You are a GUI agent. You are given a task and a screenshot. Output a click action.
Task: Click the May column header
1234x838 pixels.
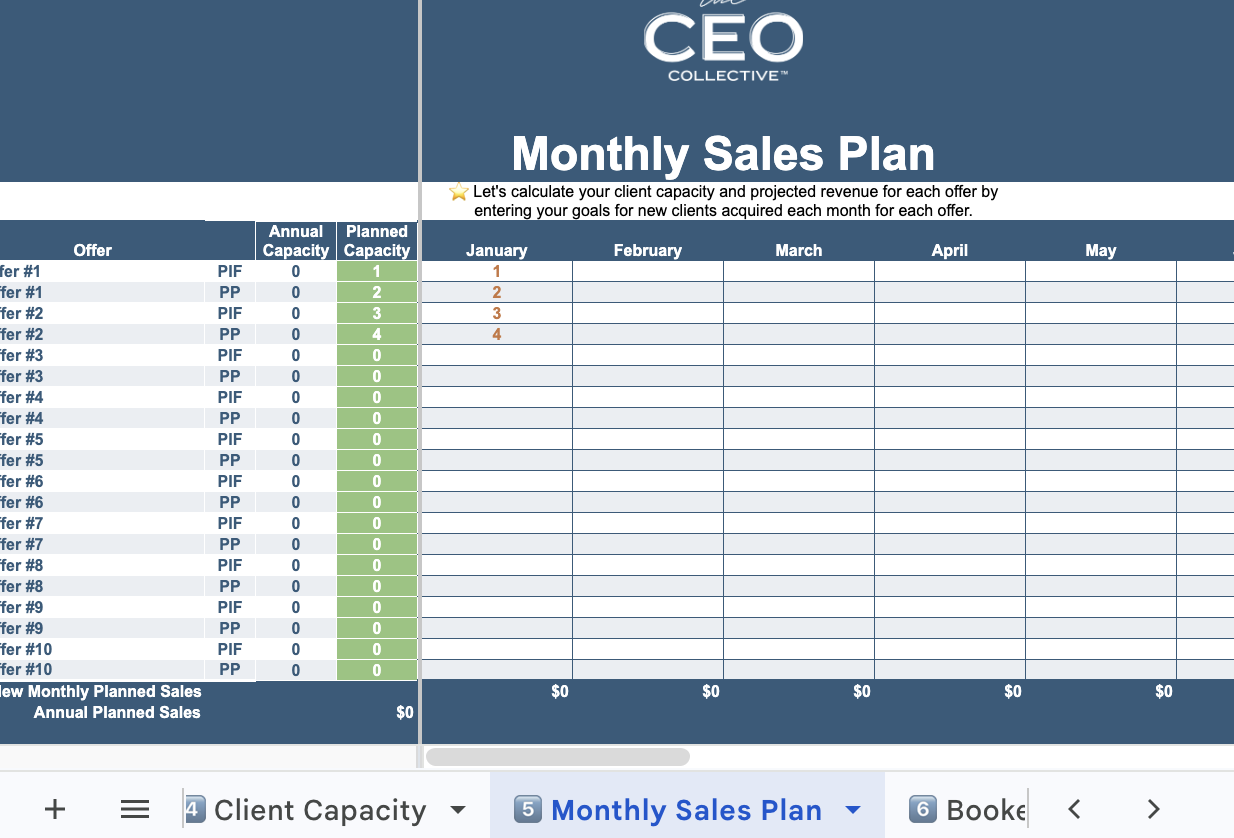(1100, 250)
